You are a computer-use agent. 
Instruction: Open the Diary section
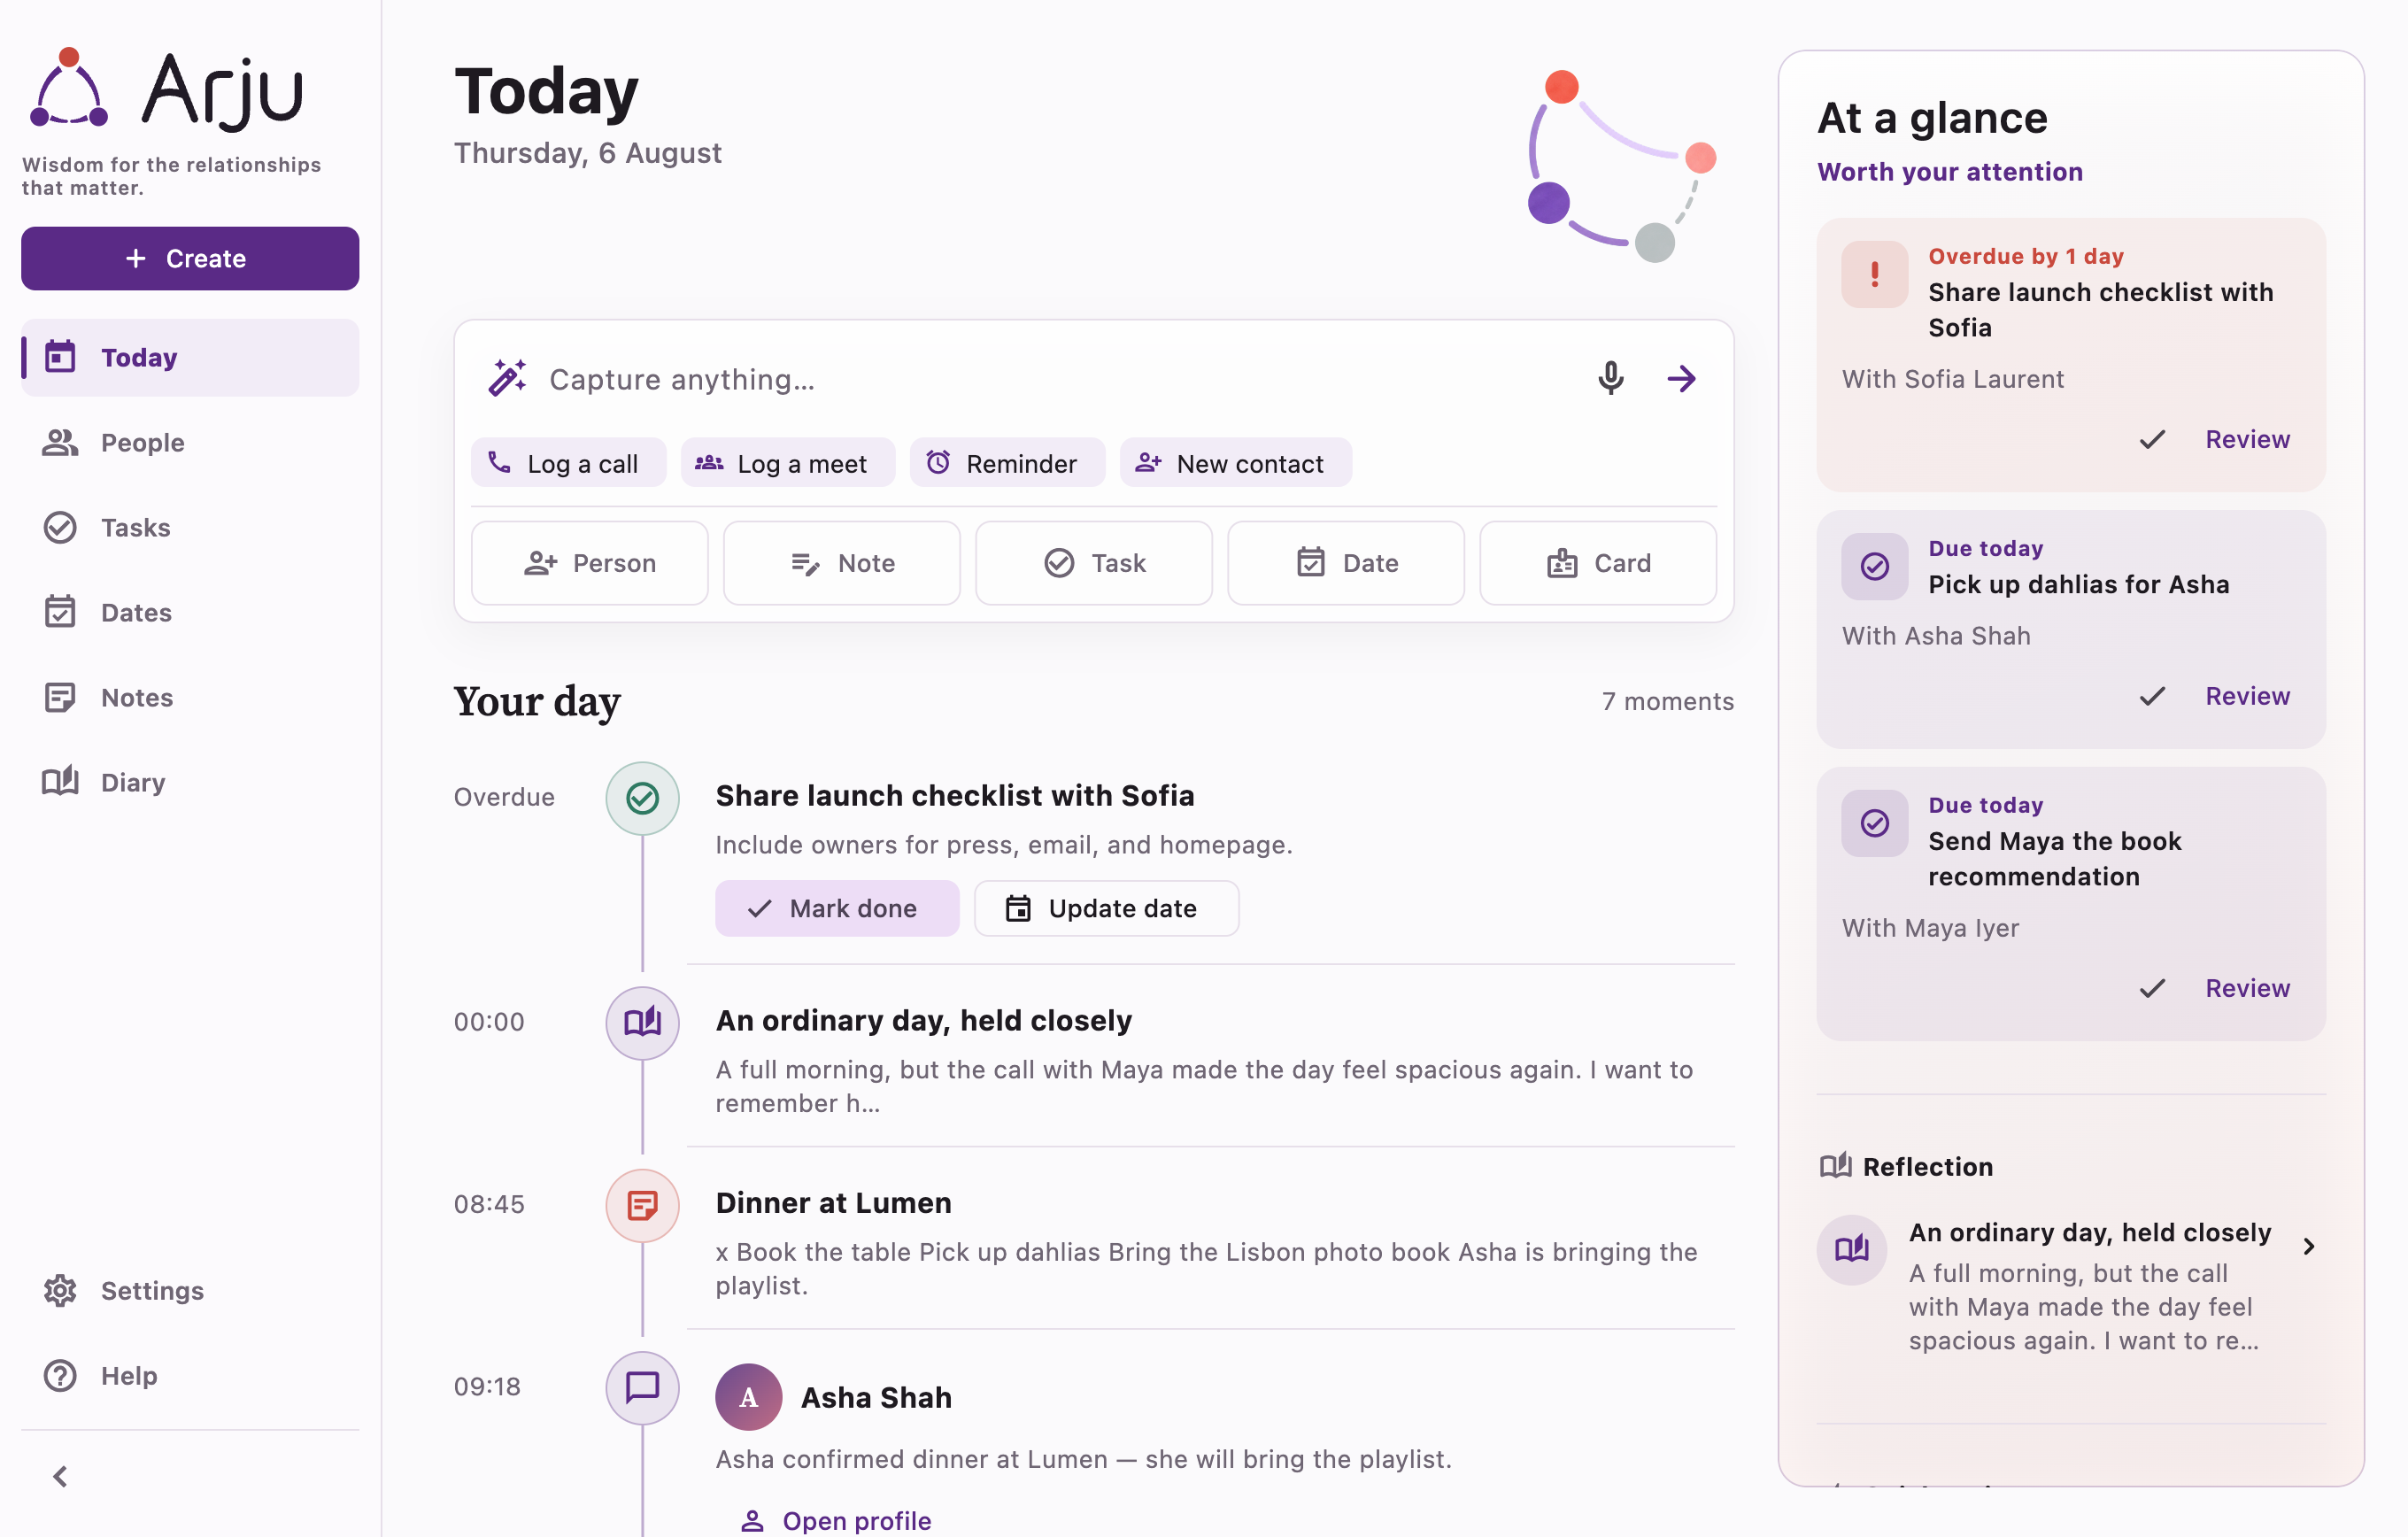[190, 782]
